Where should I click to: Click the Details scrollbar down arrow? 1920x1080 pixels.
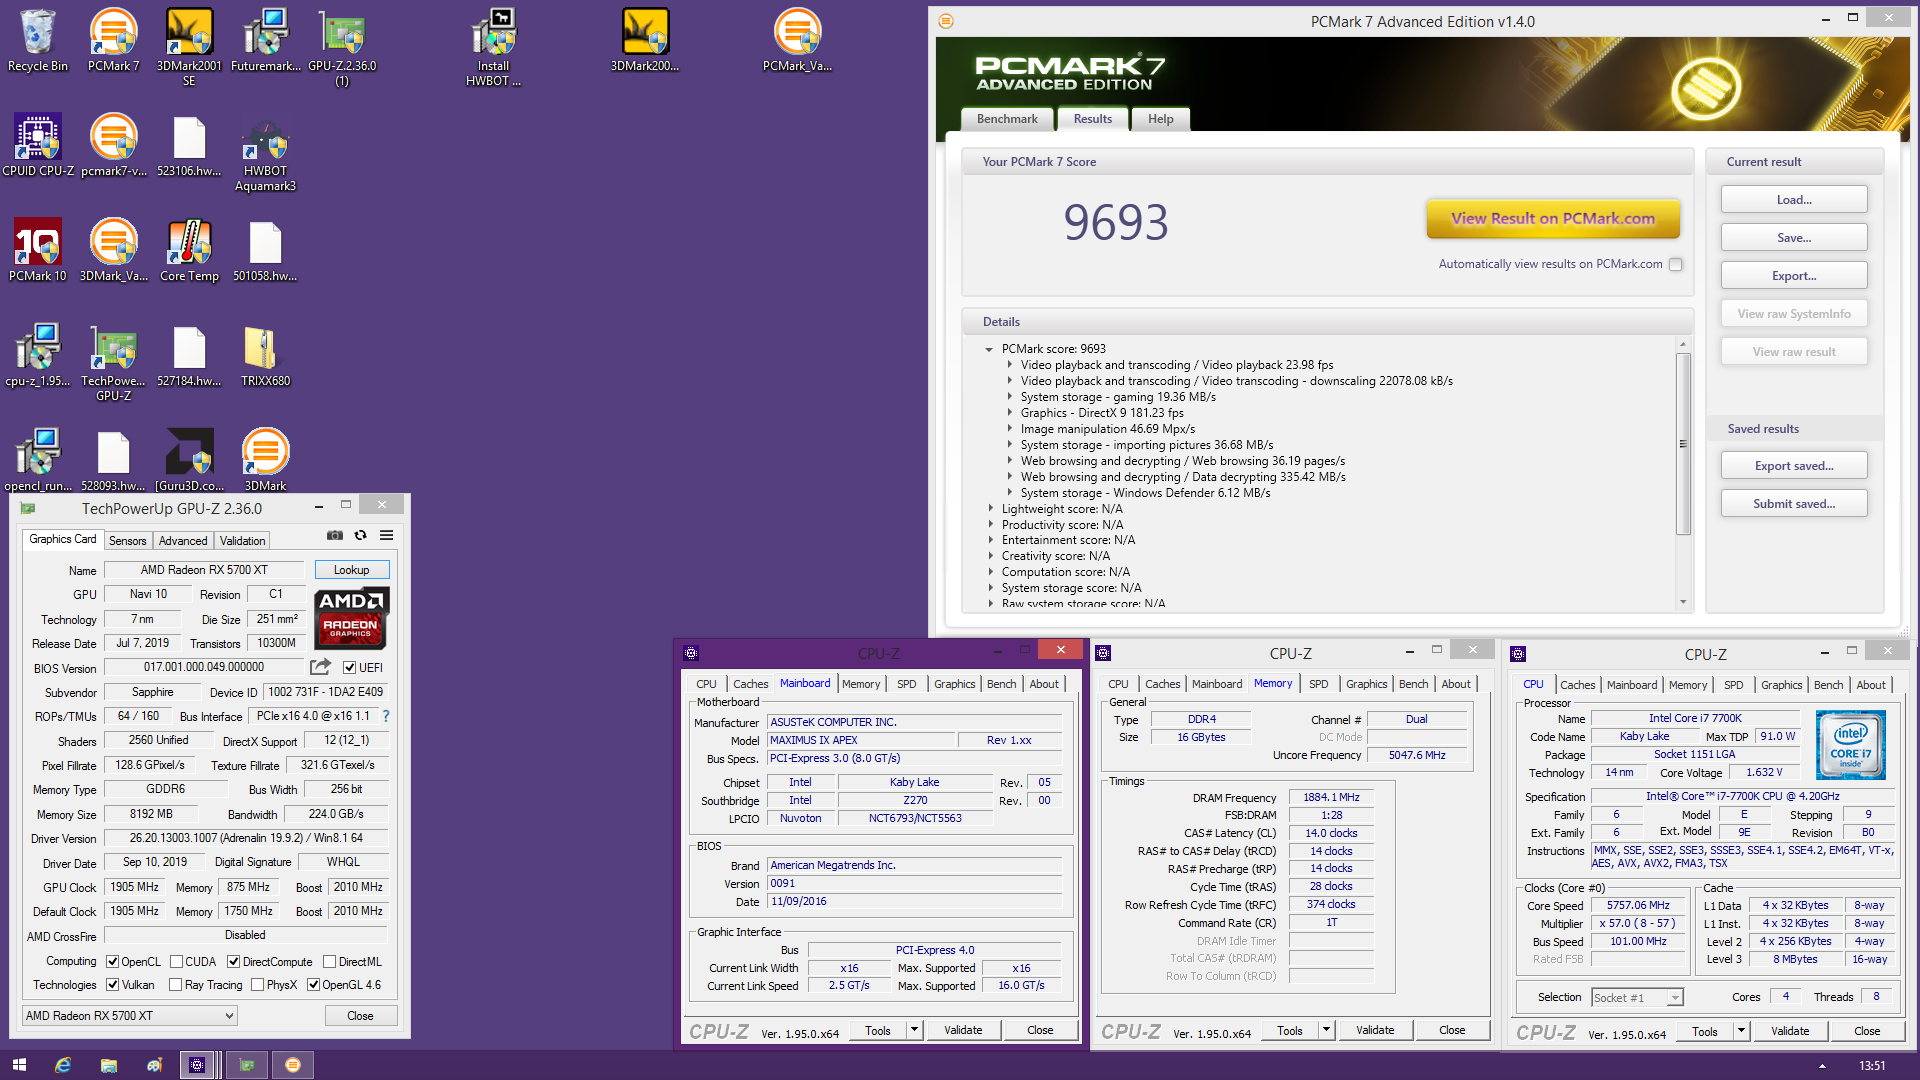[1683, 602]
